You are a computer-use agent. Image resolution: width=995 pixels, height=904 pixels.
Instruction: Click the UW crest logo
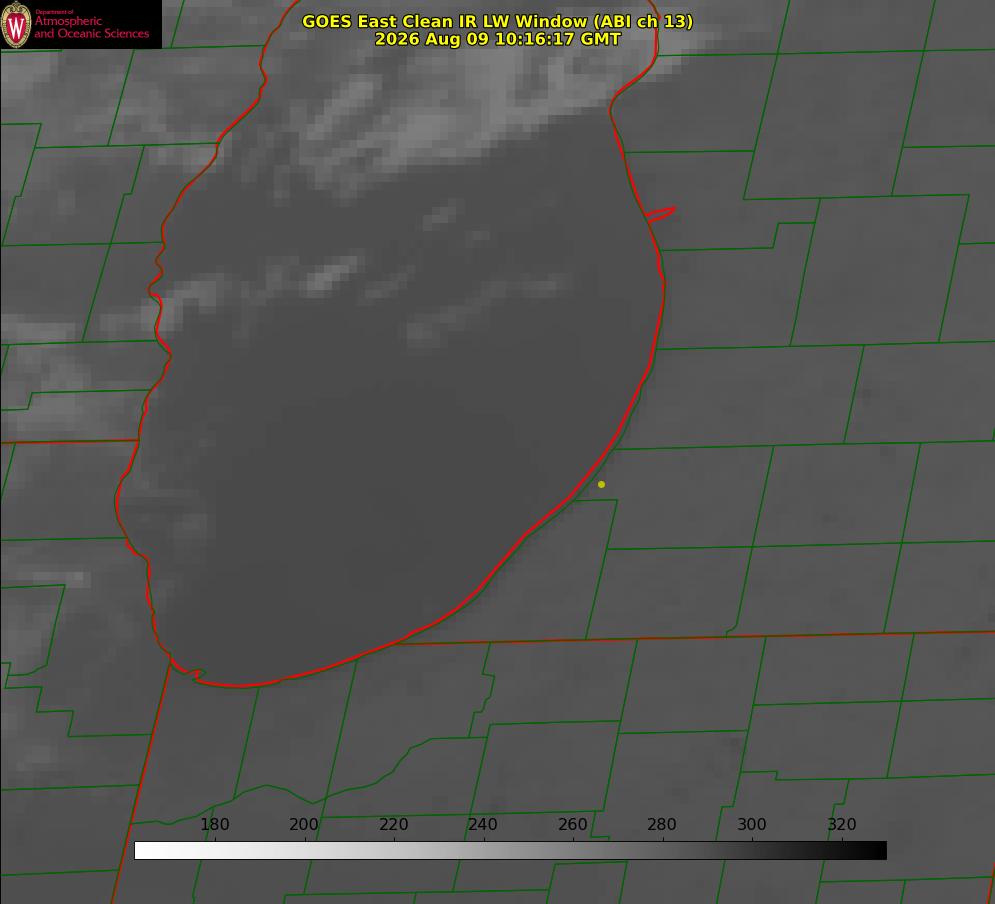(x=16, y=24)
